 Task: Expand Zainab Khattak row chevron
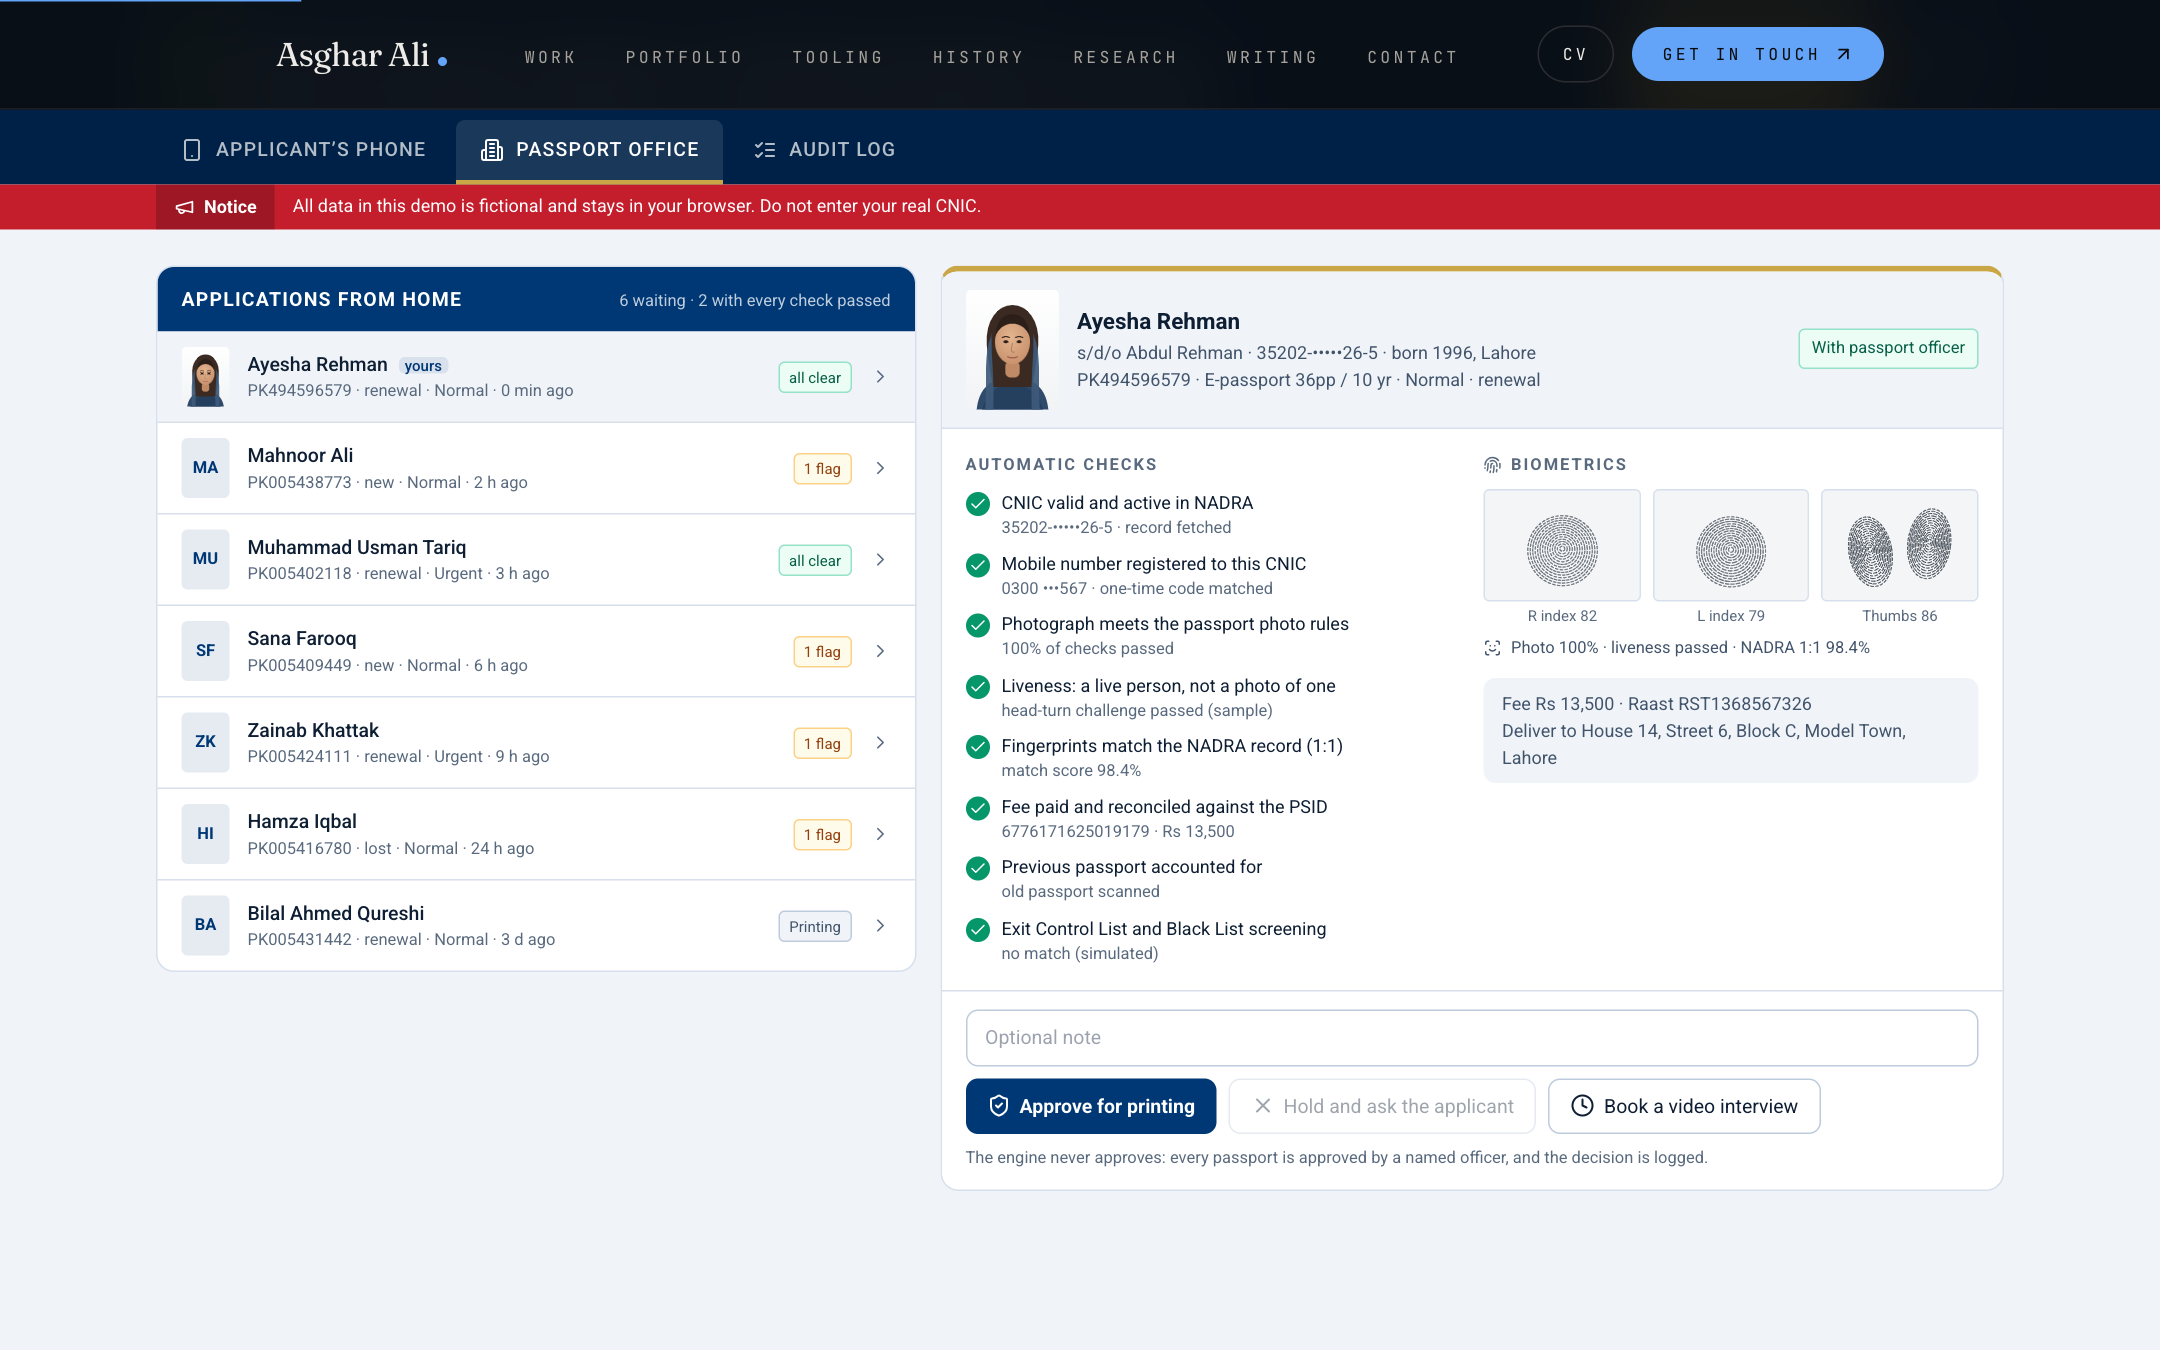click(880, 743)
